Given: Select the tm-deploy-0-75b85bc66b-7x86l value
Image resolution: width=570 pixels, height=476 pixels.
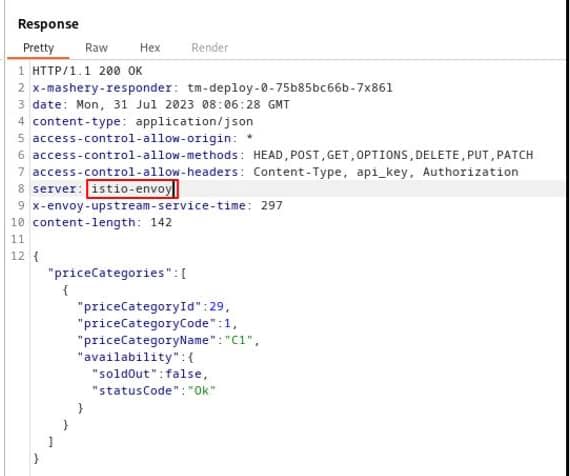Looking at the screenshot, I should 290,88.
